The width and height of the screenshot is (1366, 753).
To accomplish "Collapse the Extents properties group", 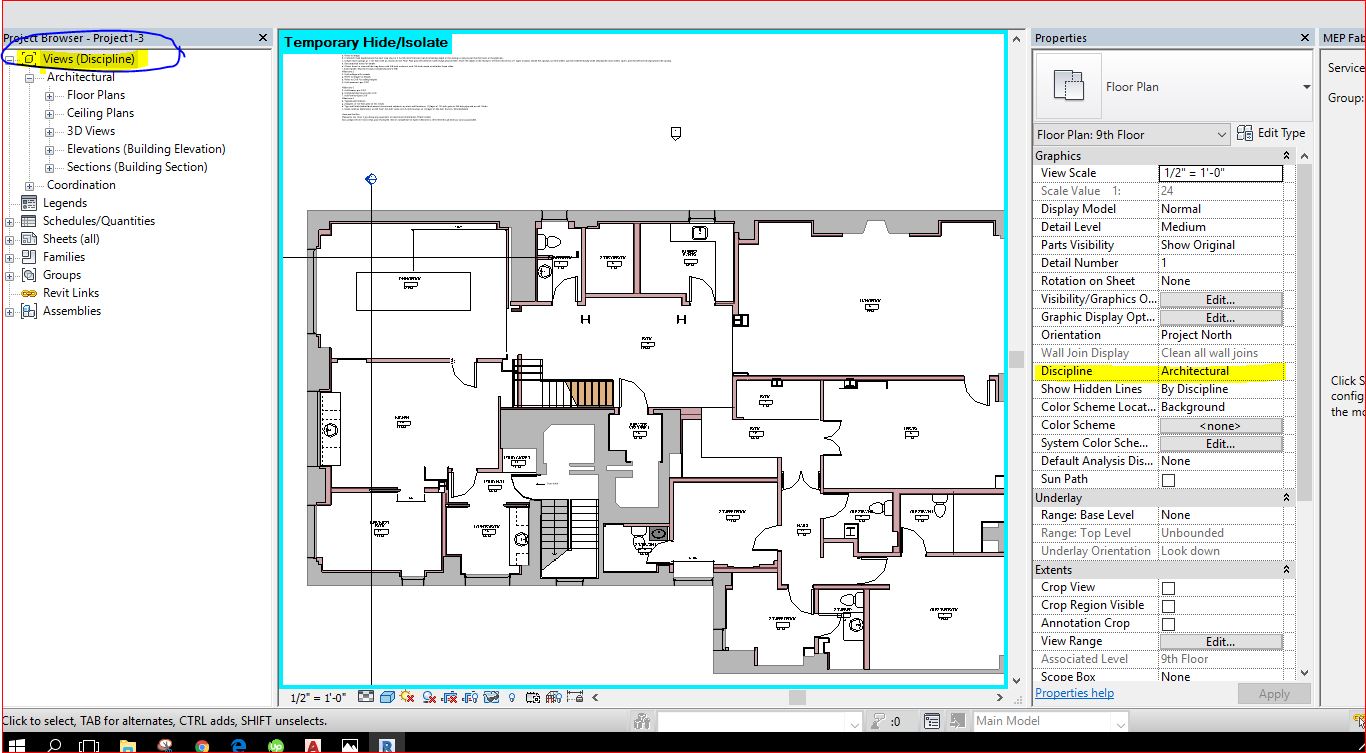I will click(1286, 570).
